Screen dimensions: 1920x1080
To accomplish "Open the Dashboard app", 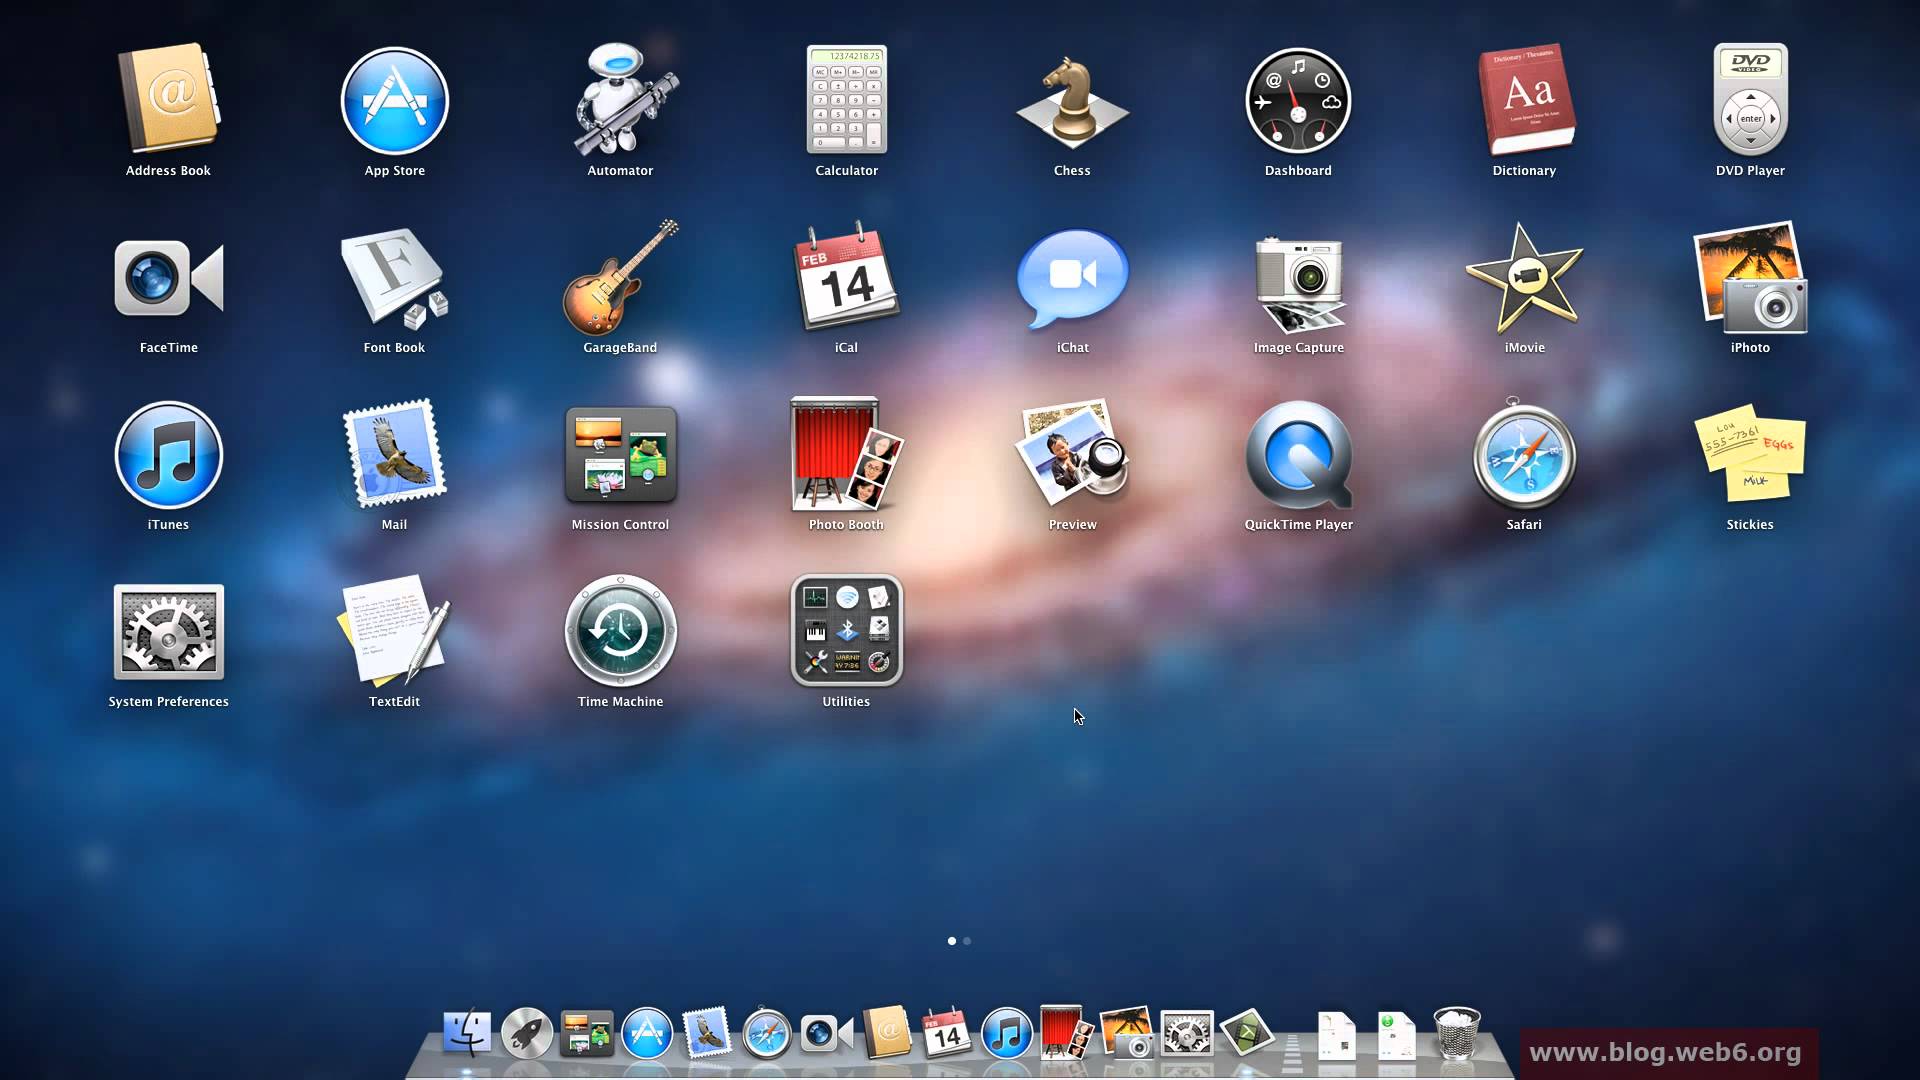I will click(x=1298, y=100).
